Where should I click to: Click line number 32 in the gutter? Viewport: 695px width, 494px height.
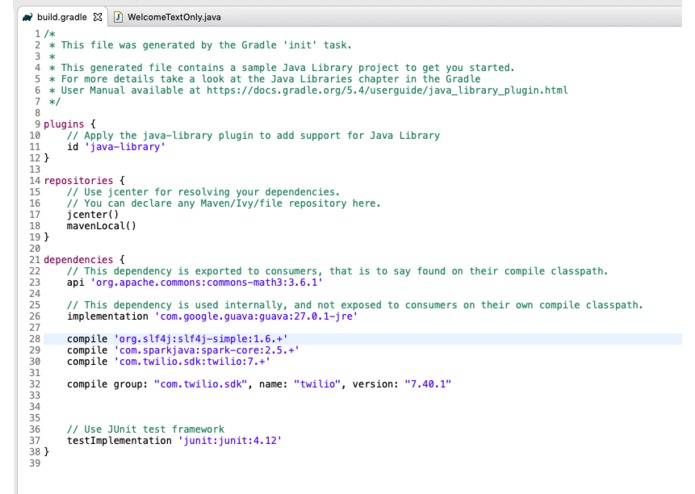[35, 384]
